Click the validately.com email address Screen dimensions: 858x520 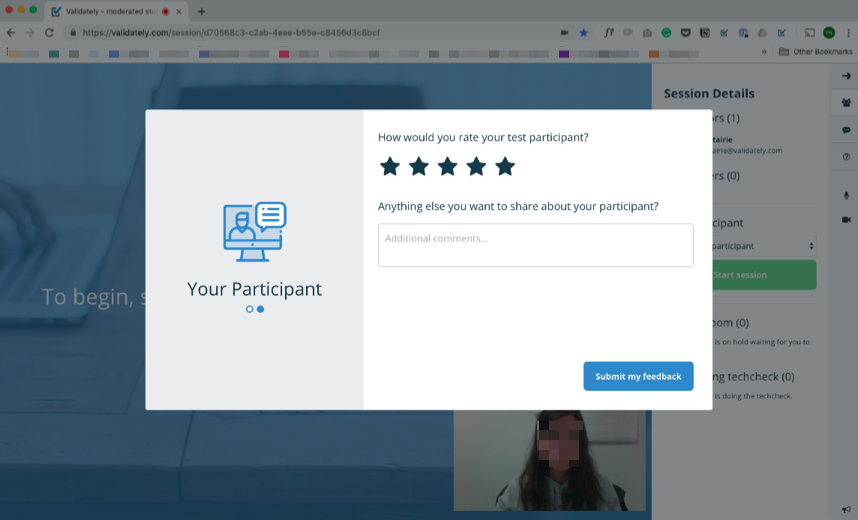747,151
